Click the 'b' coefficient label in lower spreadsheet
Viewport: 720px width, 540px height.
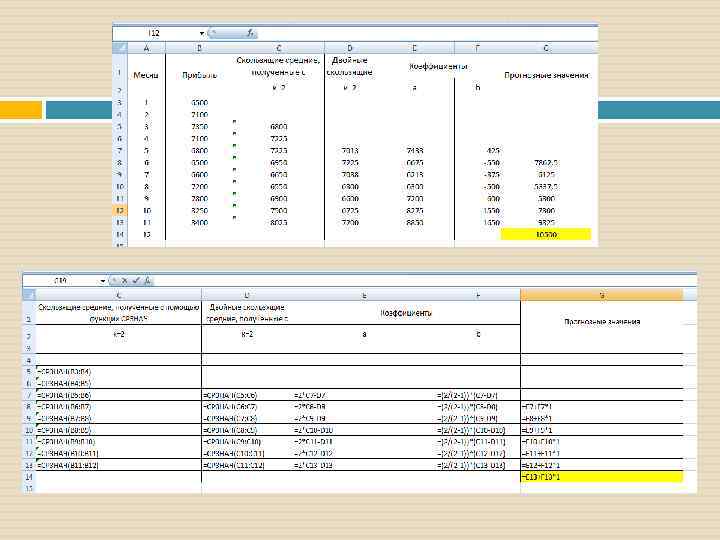[x=478, y=334]
